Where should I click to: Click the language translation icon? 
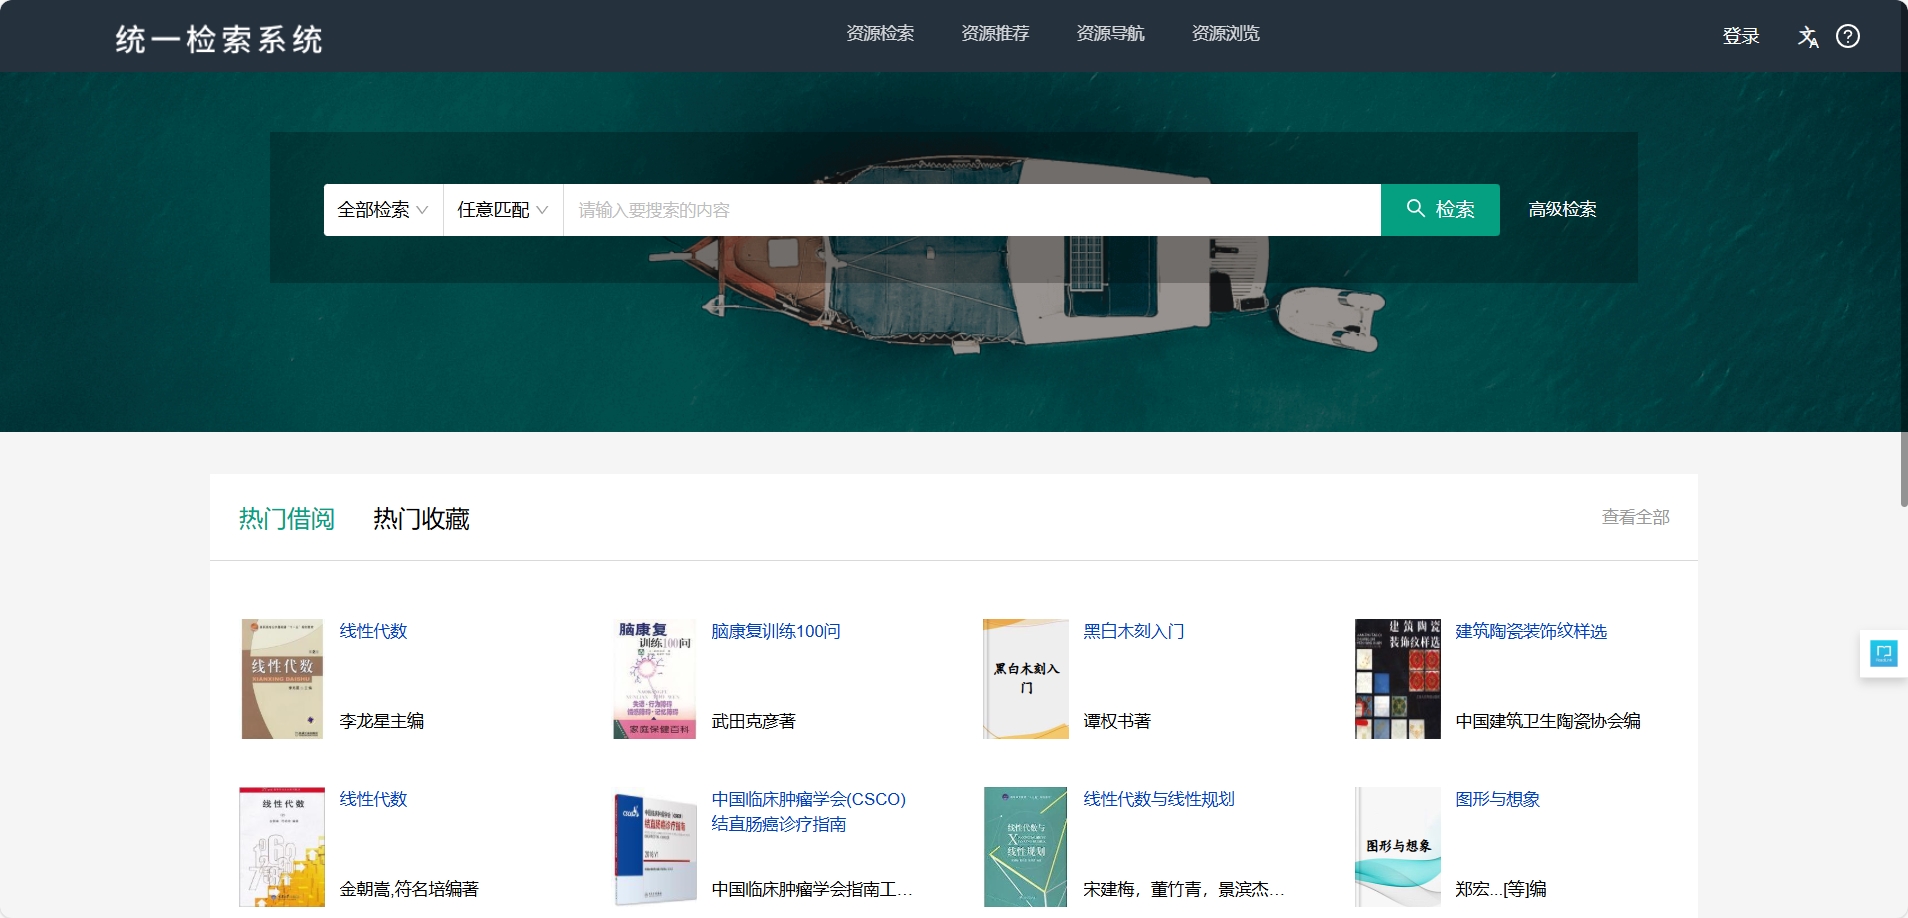click(1807, 37)
